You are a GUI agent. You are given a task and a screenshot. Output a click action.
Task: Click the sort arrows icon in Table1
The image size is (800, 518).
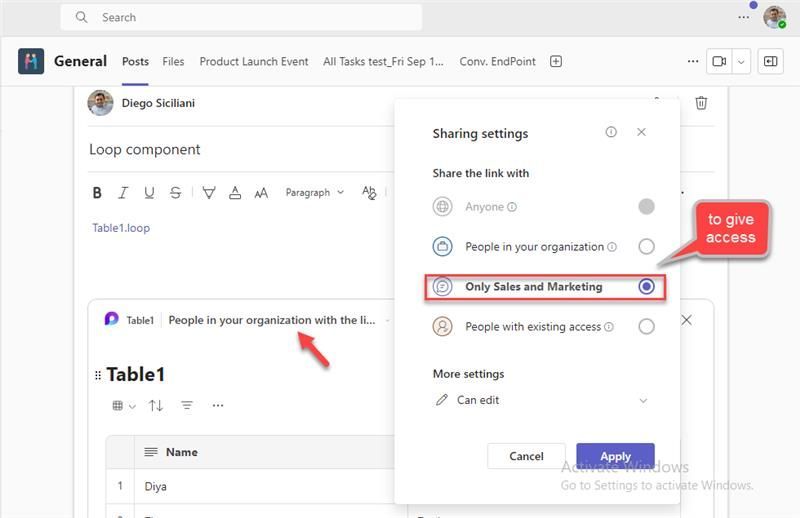[156, 405]
